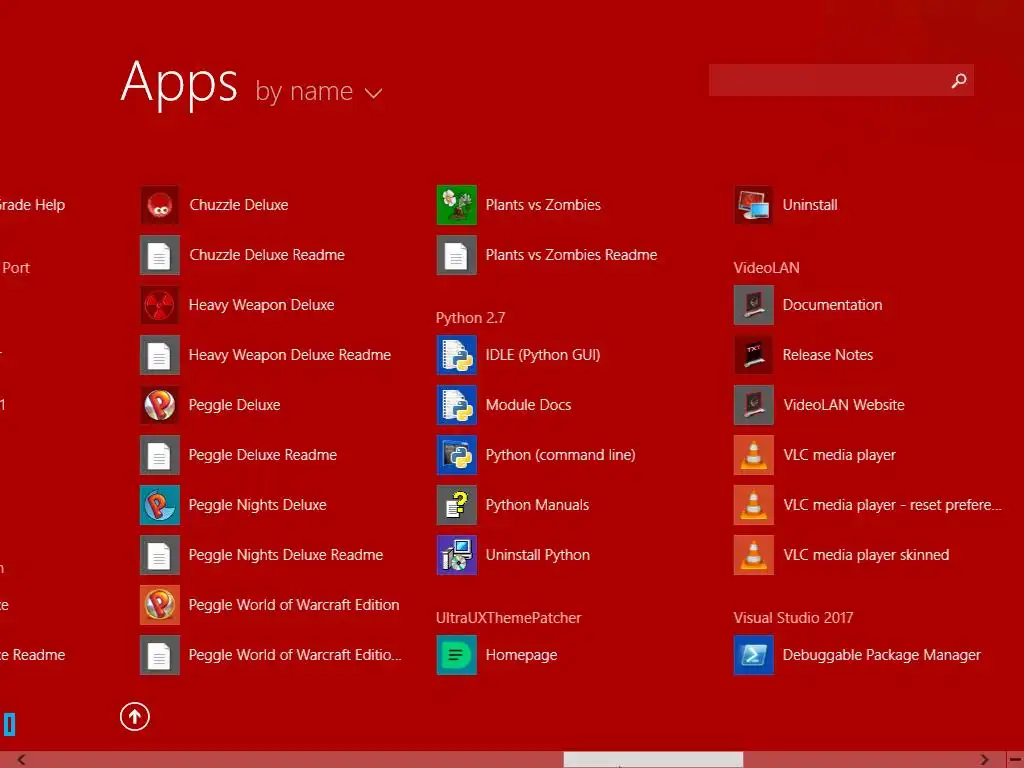
Task: Launch the VLC media player cone icon
Action: [x=754, y=455]
